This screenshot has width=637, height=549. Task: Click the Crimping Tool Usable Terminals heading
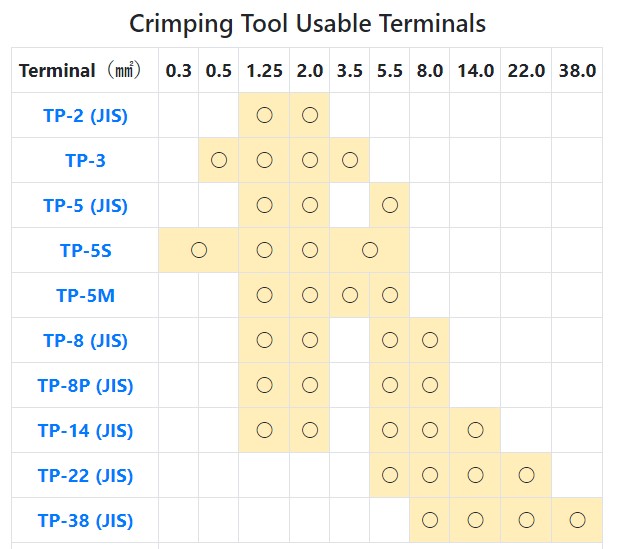(308, 23)
